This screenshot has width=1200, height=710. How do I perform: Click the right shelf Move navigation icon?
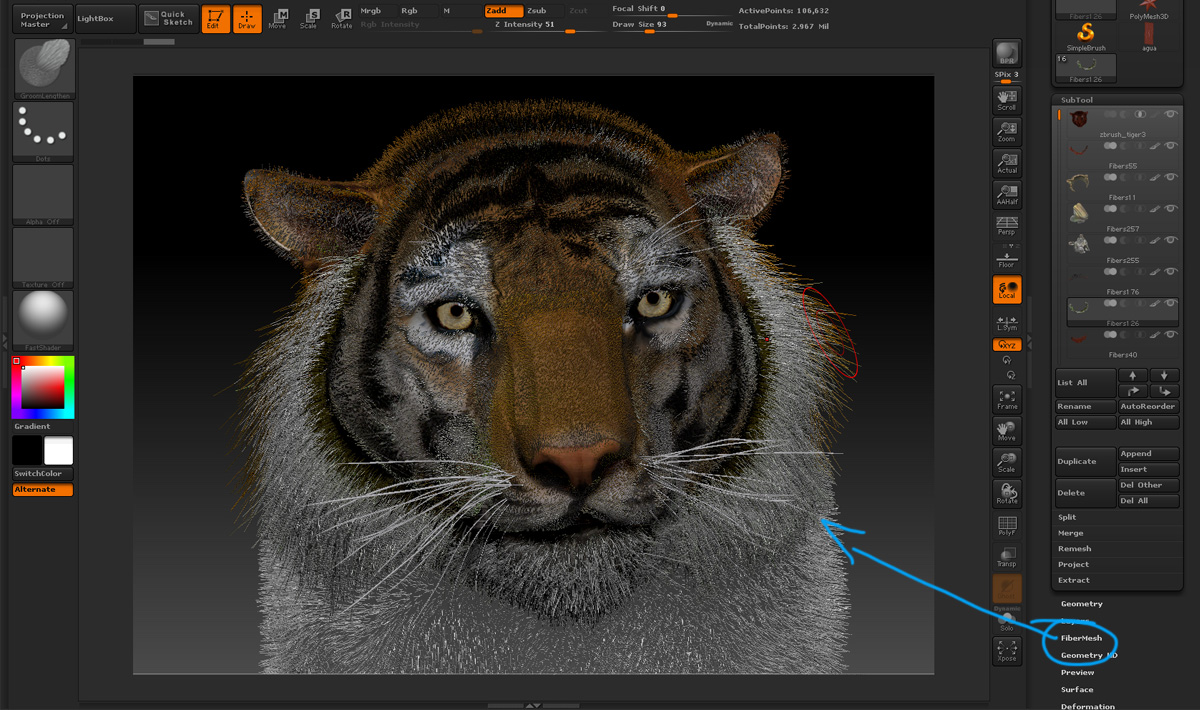click(x=1007, y=431)
